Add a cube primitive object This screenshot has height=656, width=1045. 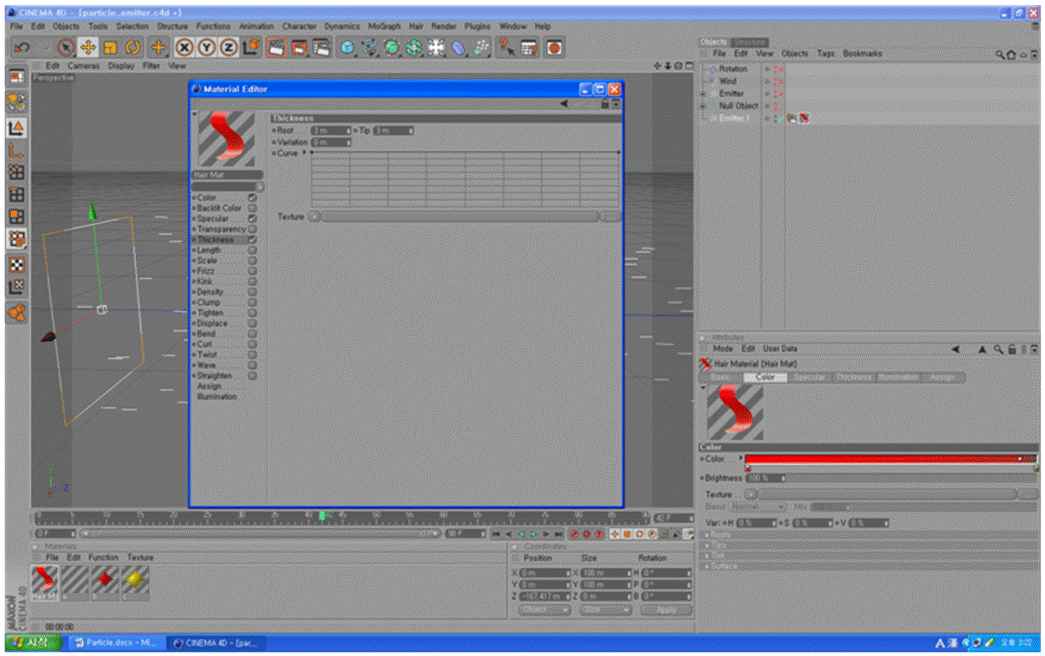[x=347, y=47]
